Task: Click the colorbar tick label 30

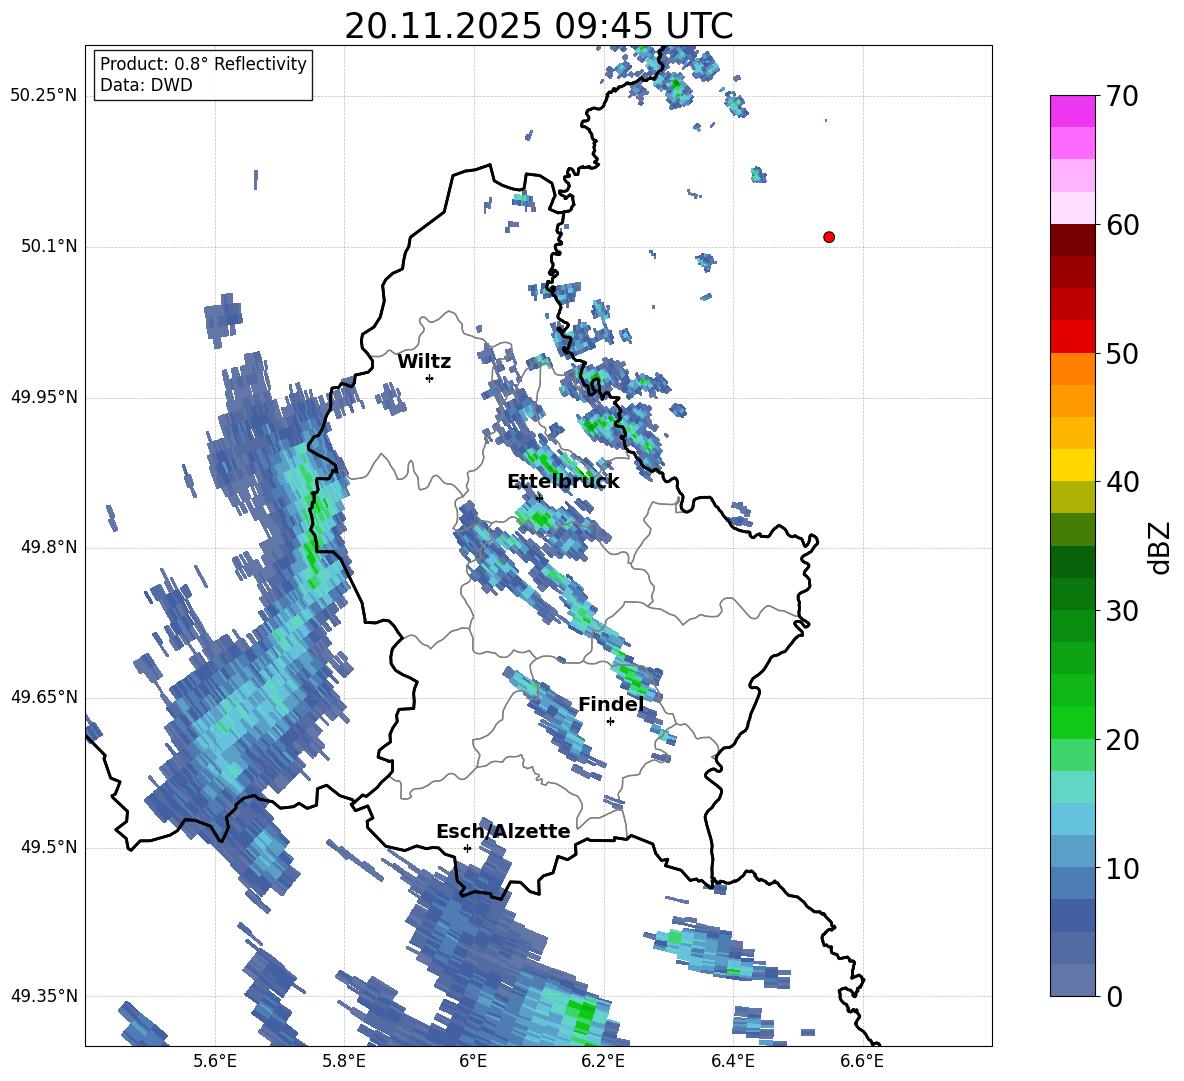Action: (1123, 611)
